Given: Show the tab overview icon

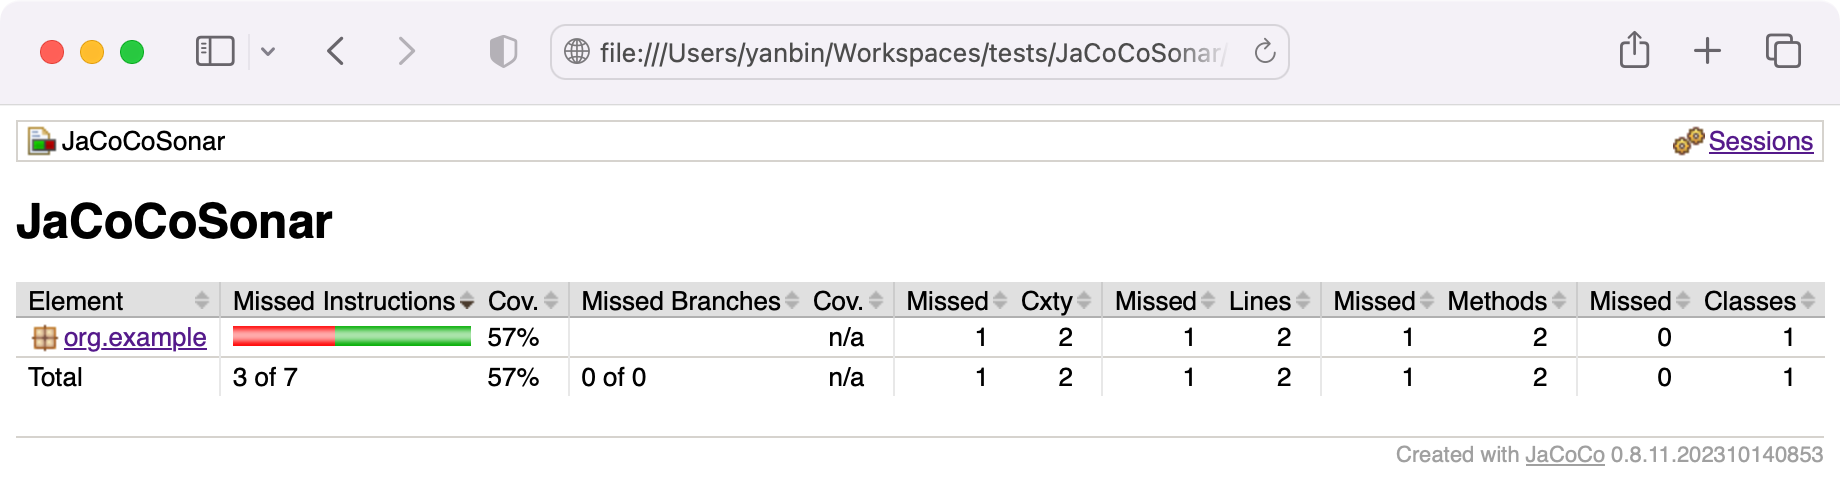Looking at the screenshot, I should pos(1783,50).
